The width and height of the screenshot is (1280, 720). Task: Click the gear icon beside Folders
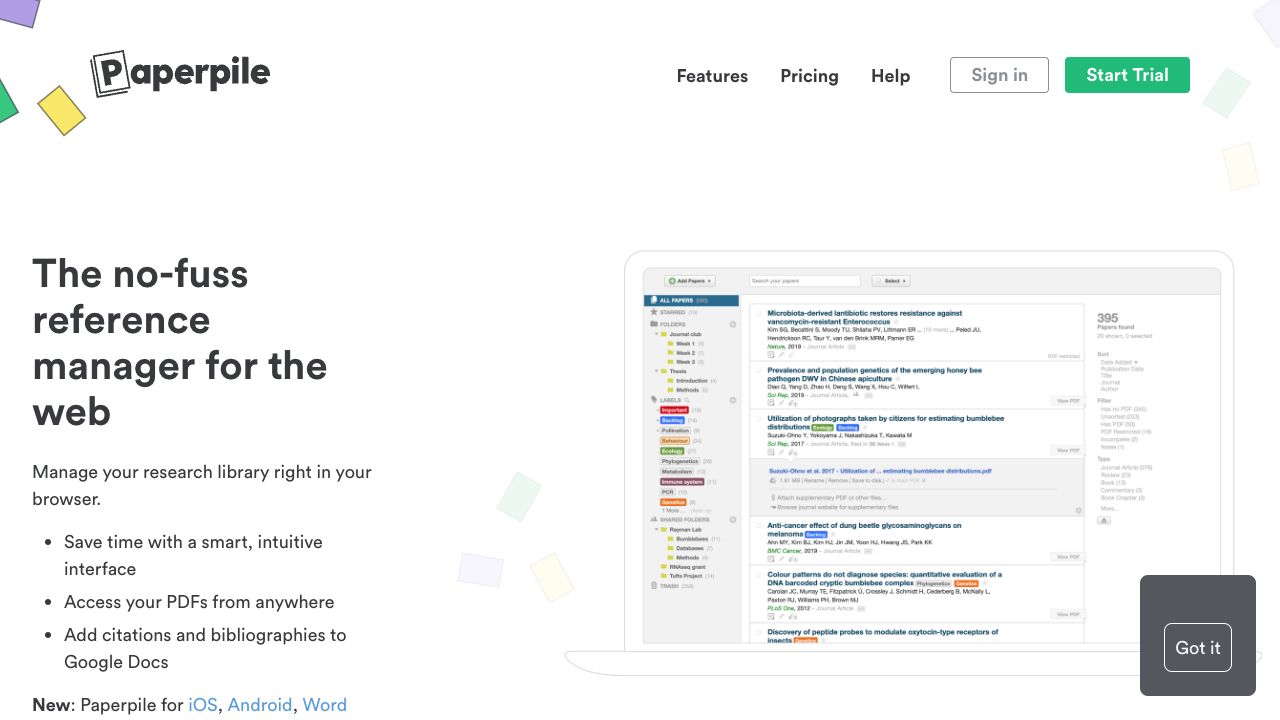732,324
